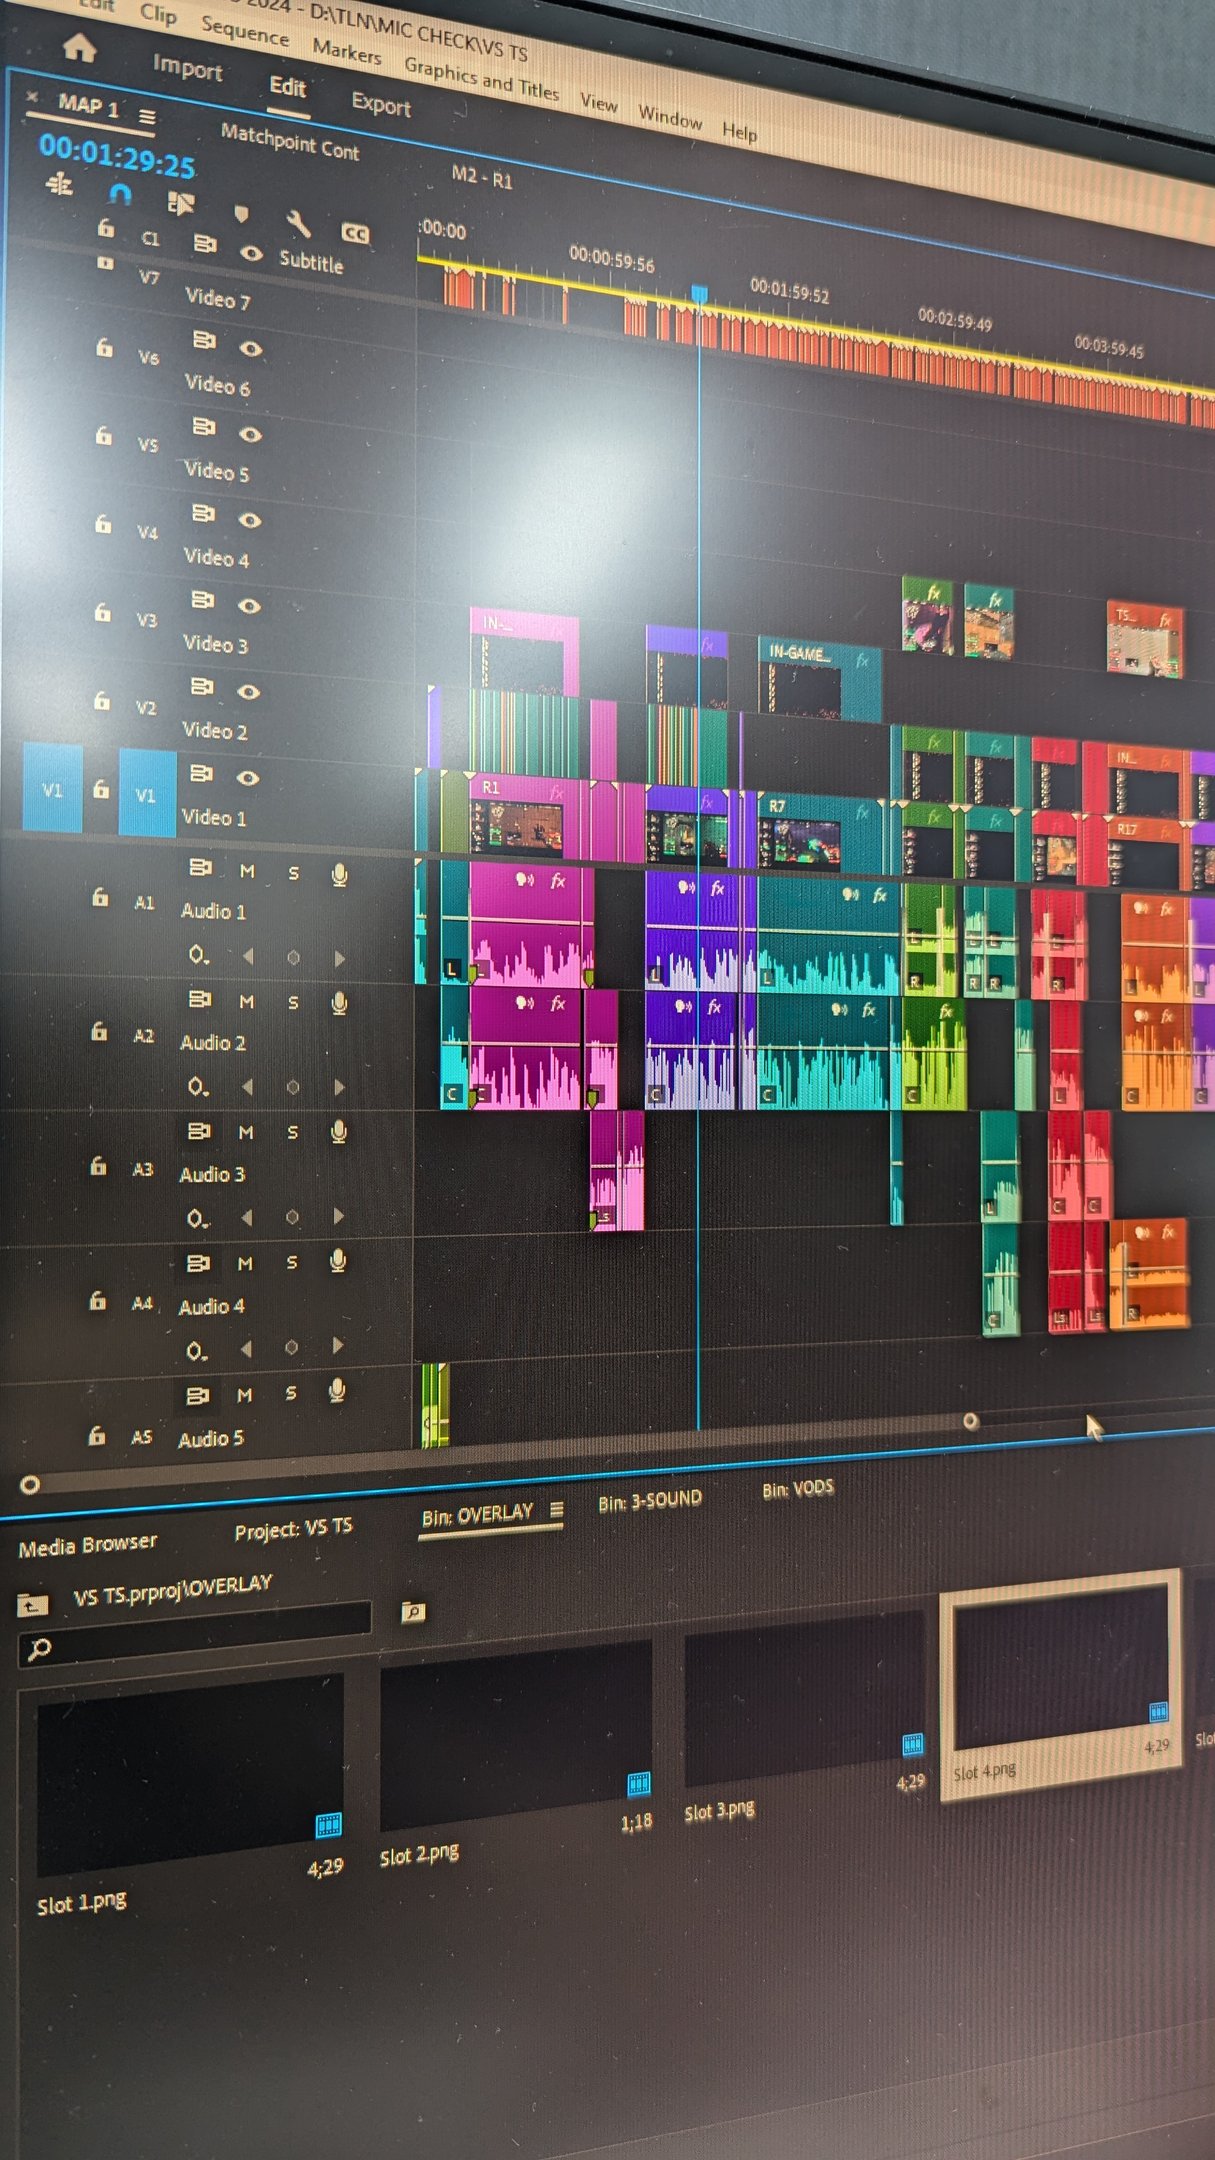Enable voice-over record on Audio 4
The width and height of the screenshot is (1215, 2160).
click(338, 1261)
